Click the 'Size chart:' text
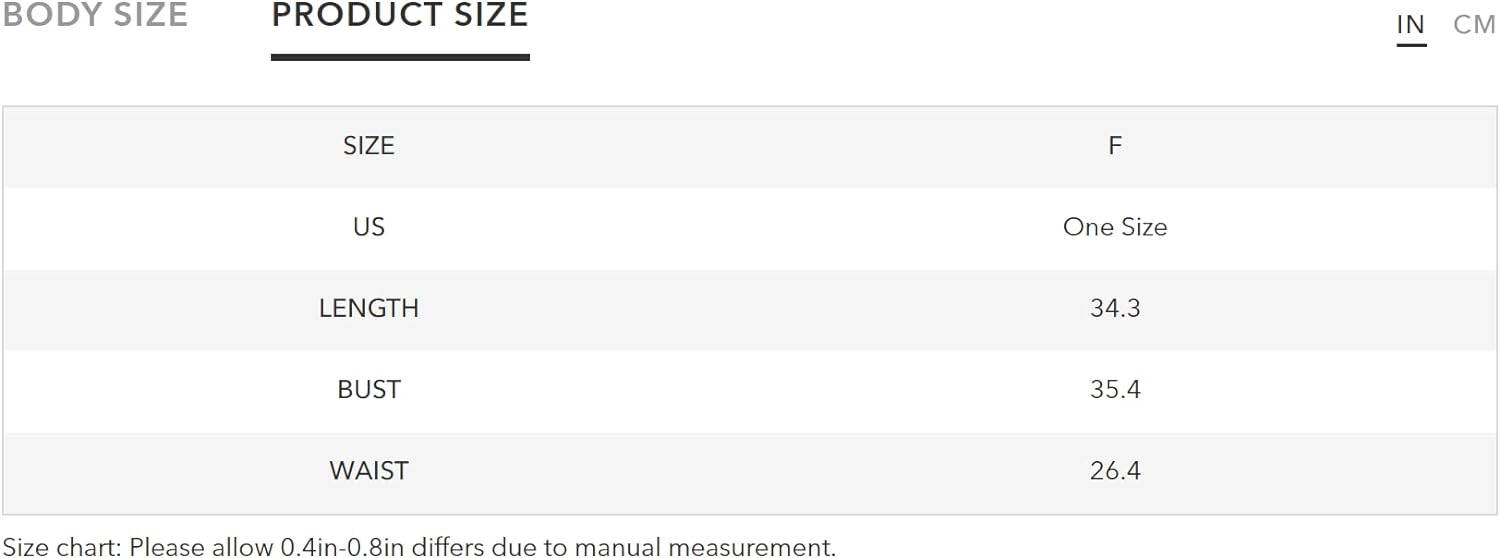Image resolution: width=1500 pixels, height=558 pixels. coord(61,547)
